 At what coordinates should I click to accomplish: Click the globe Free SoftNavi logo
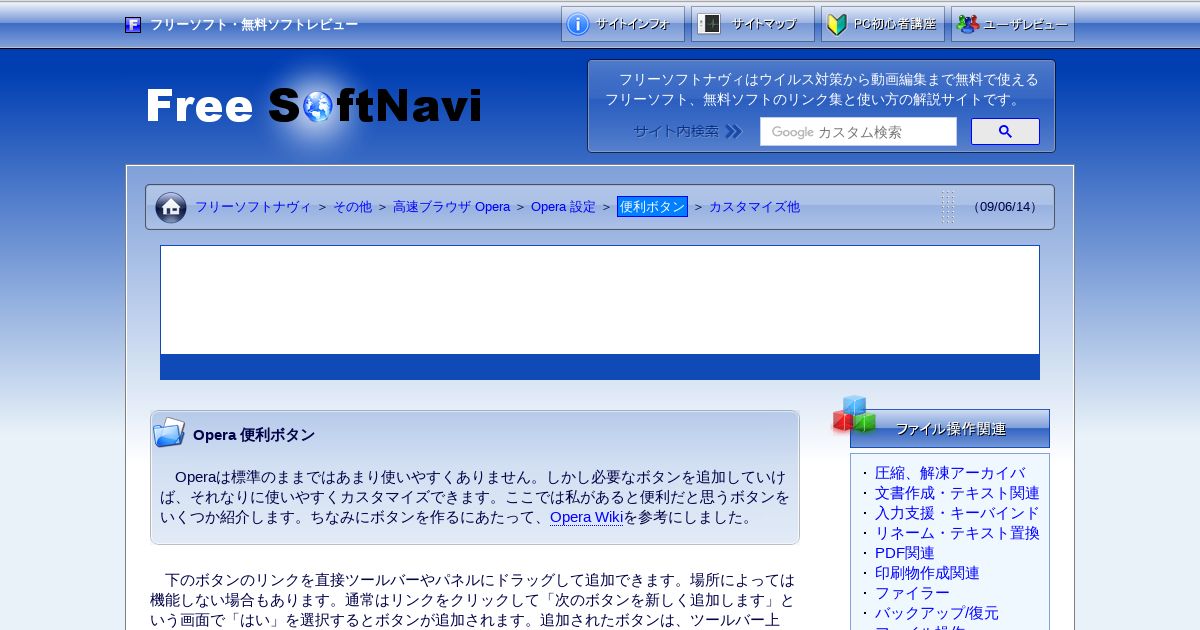click(x=314, y=106)
